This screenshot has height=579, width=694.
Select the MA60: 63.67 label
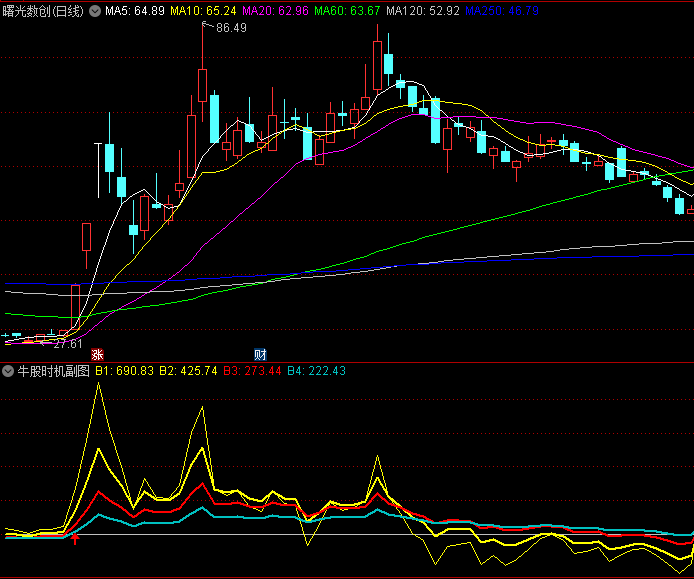coord(347,11)
